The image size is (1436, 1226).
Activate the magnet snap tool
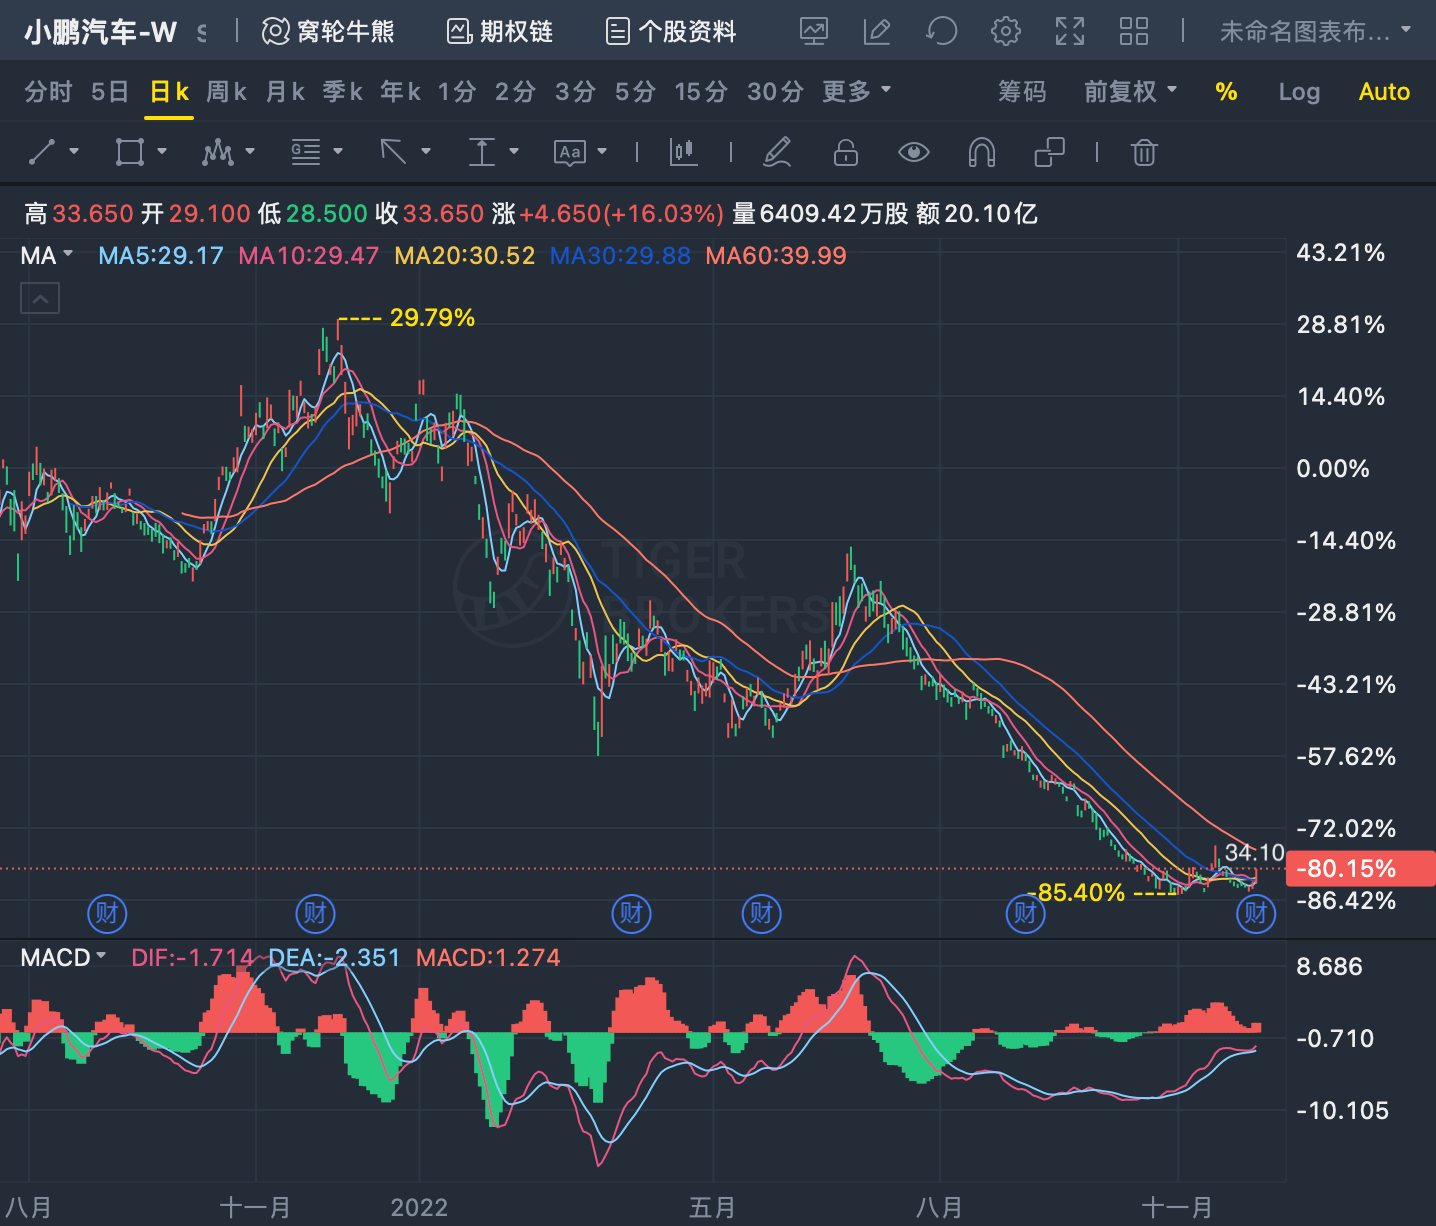(981, 152)
